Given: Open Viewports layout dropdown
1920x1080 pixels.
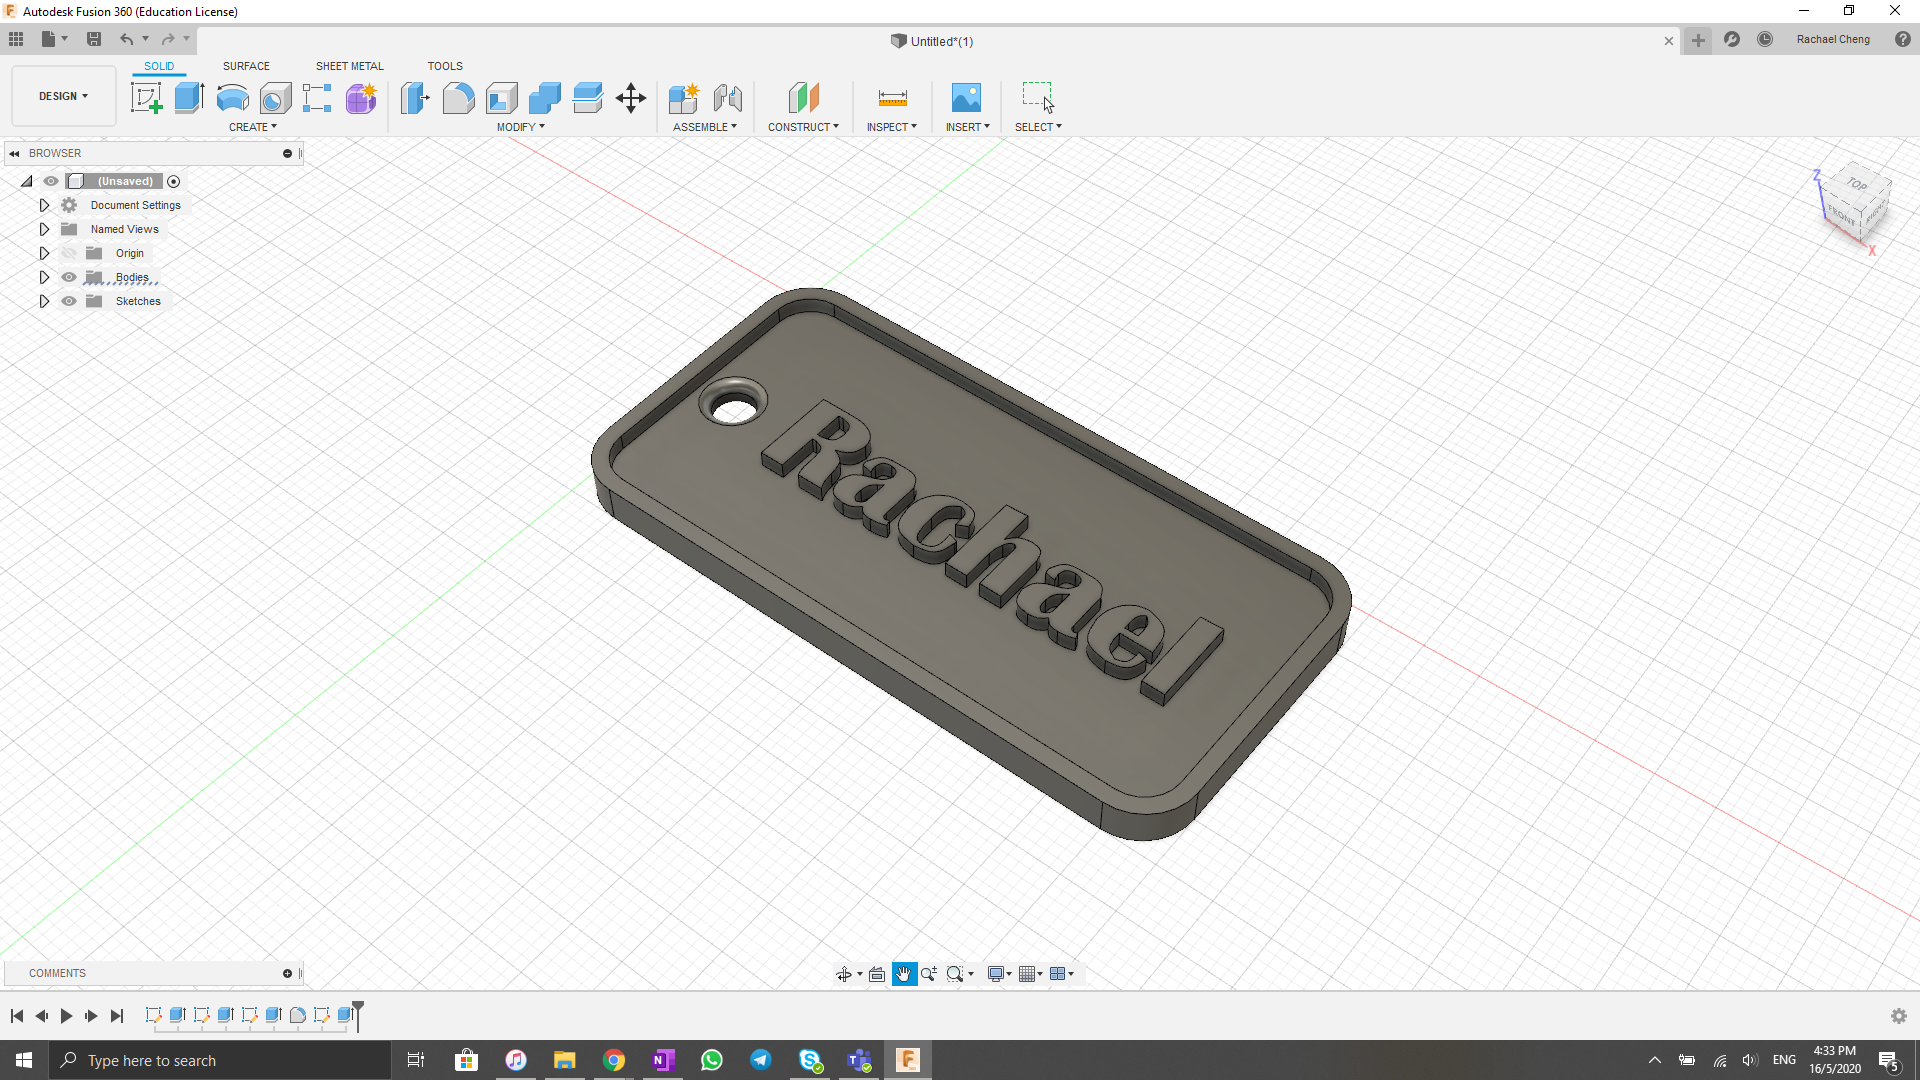Looking at the screenshot, I should coord(1062,974).
